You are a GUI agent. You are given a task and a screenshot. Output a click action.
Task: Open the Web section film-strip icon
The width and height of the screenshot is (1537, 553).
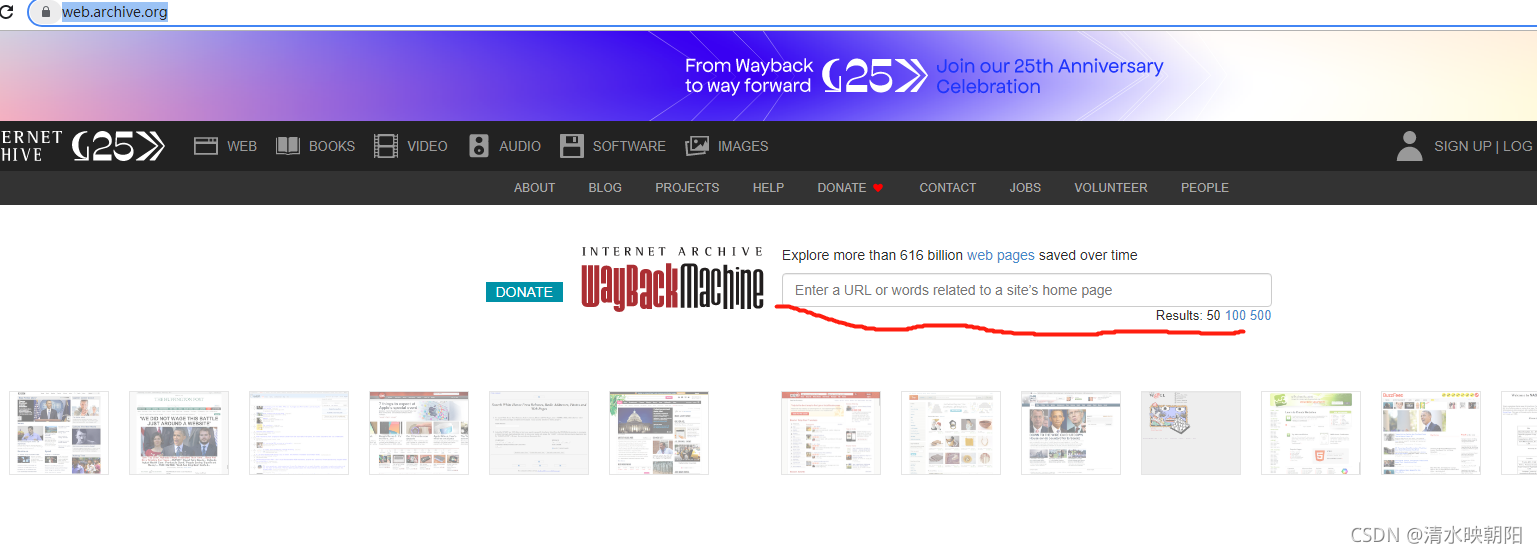point(206,146)
